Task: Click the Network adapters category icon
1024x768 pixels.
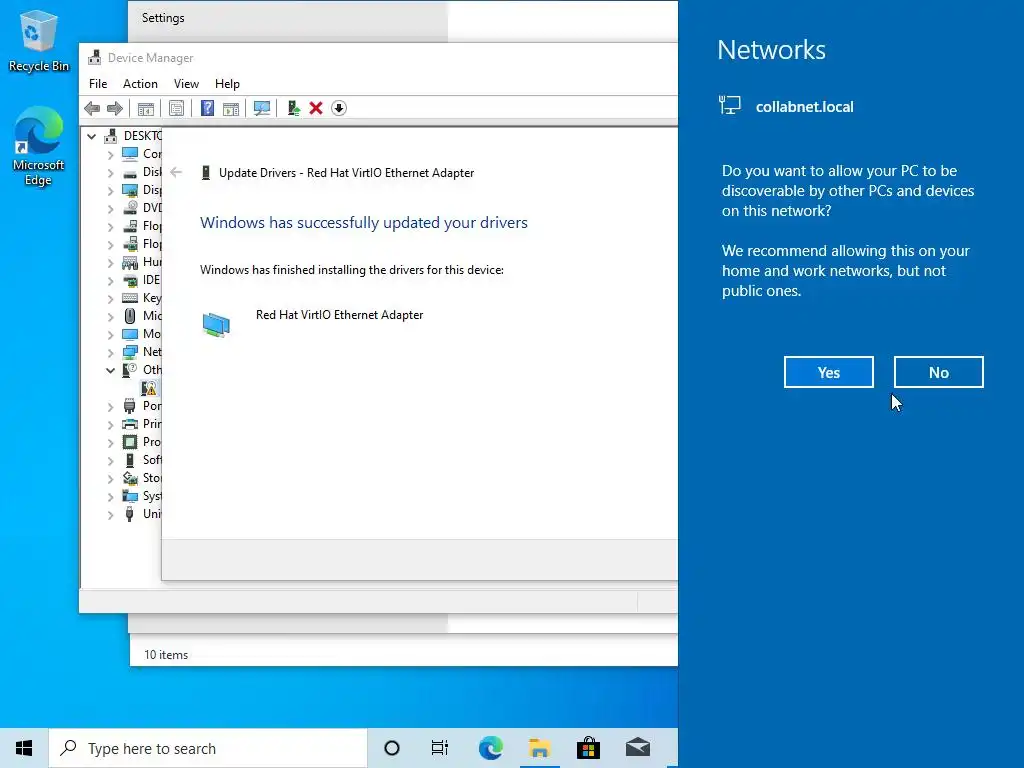Action: pos(131,352)
